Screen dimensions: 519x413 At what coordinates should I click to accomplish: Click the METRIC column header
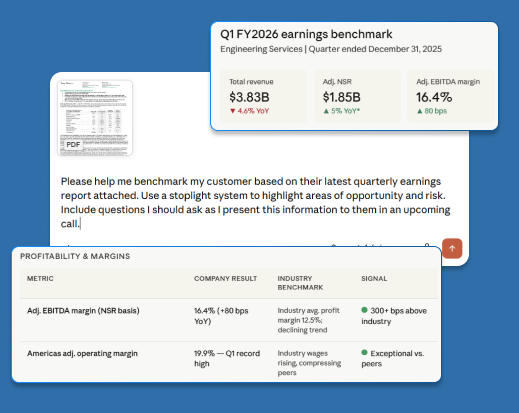(40, 279)
